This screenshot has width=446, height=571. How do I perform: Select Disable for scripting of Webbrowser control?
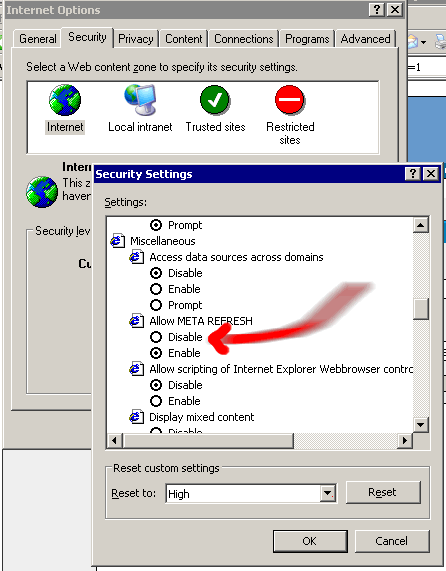click(156, 385)
